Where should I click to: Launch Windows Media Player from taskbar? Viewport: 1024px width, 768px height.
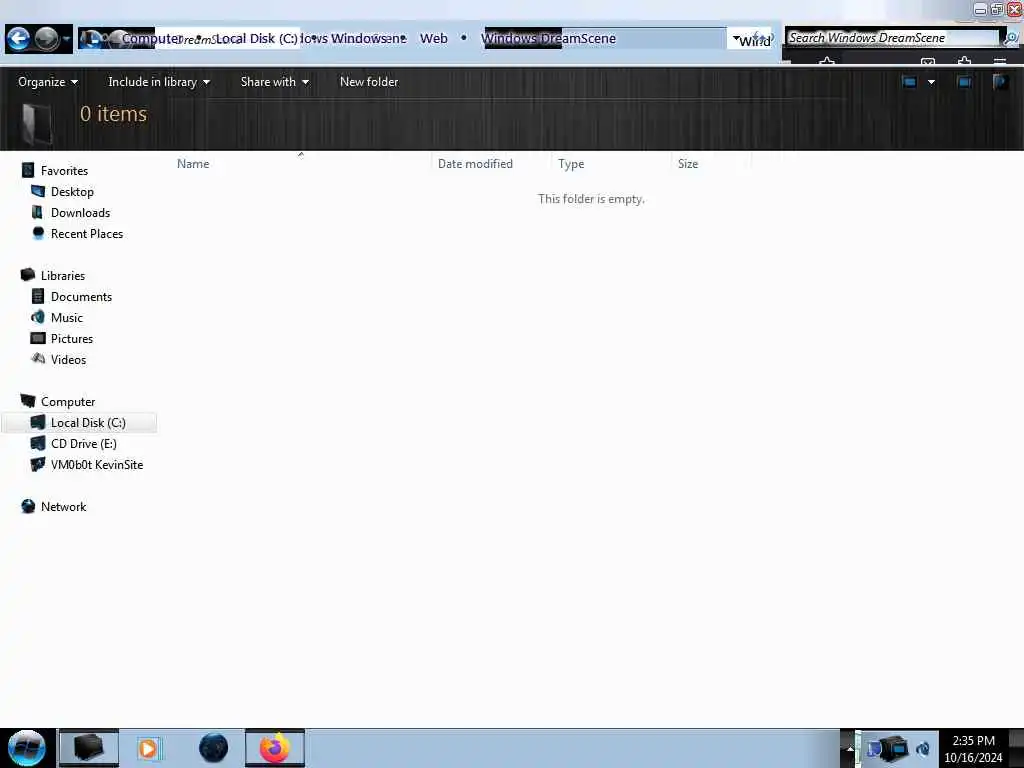[x=148, y=748]
